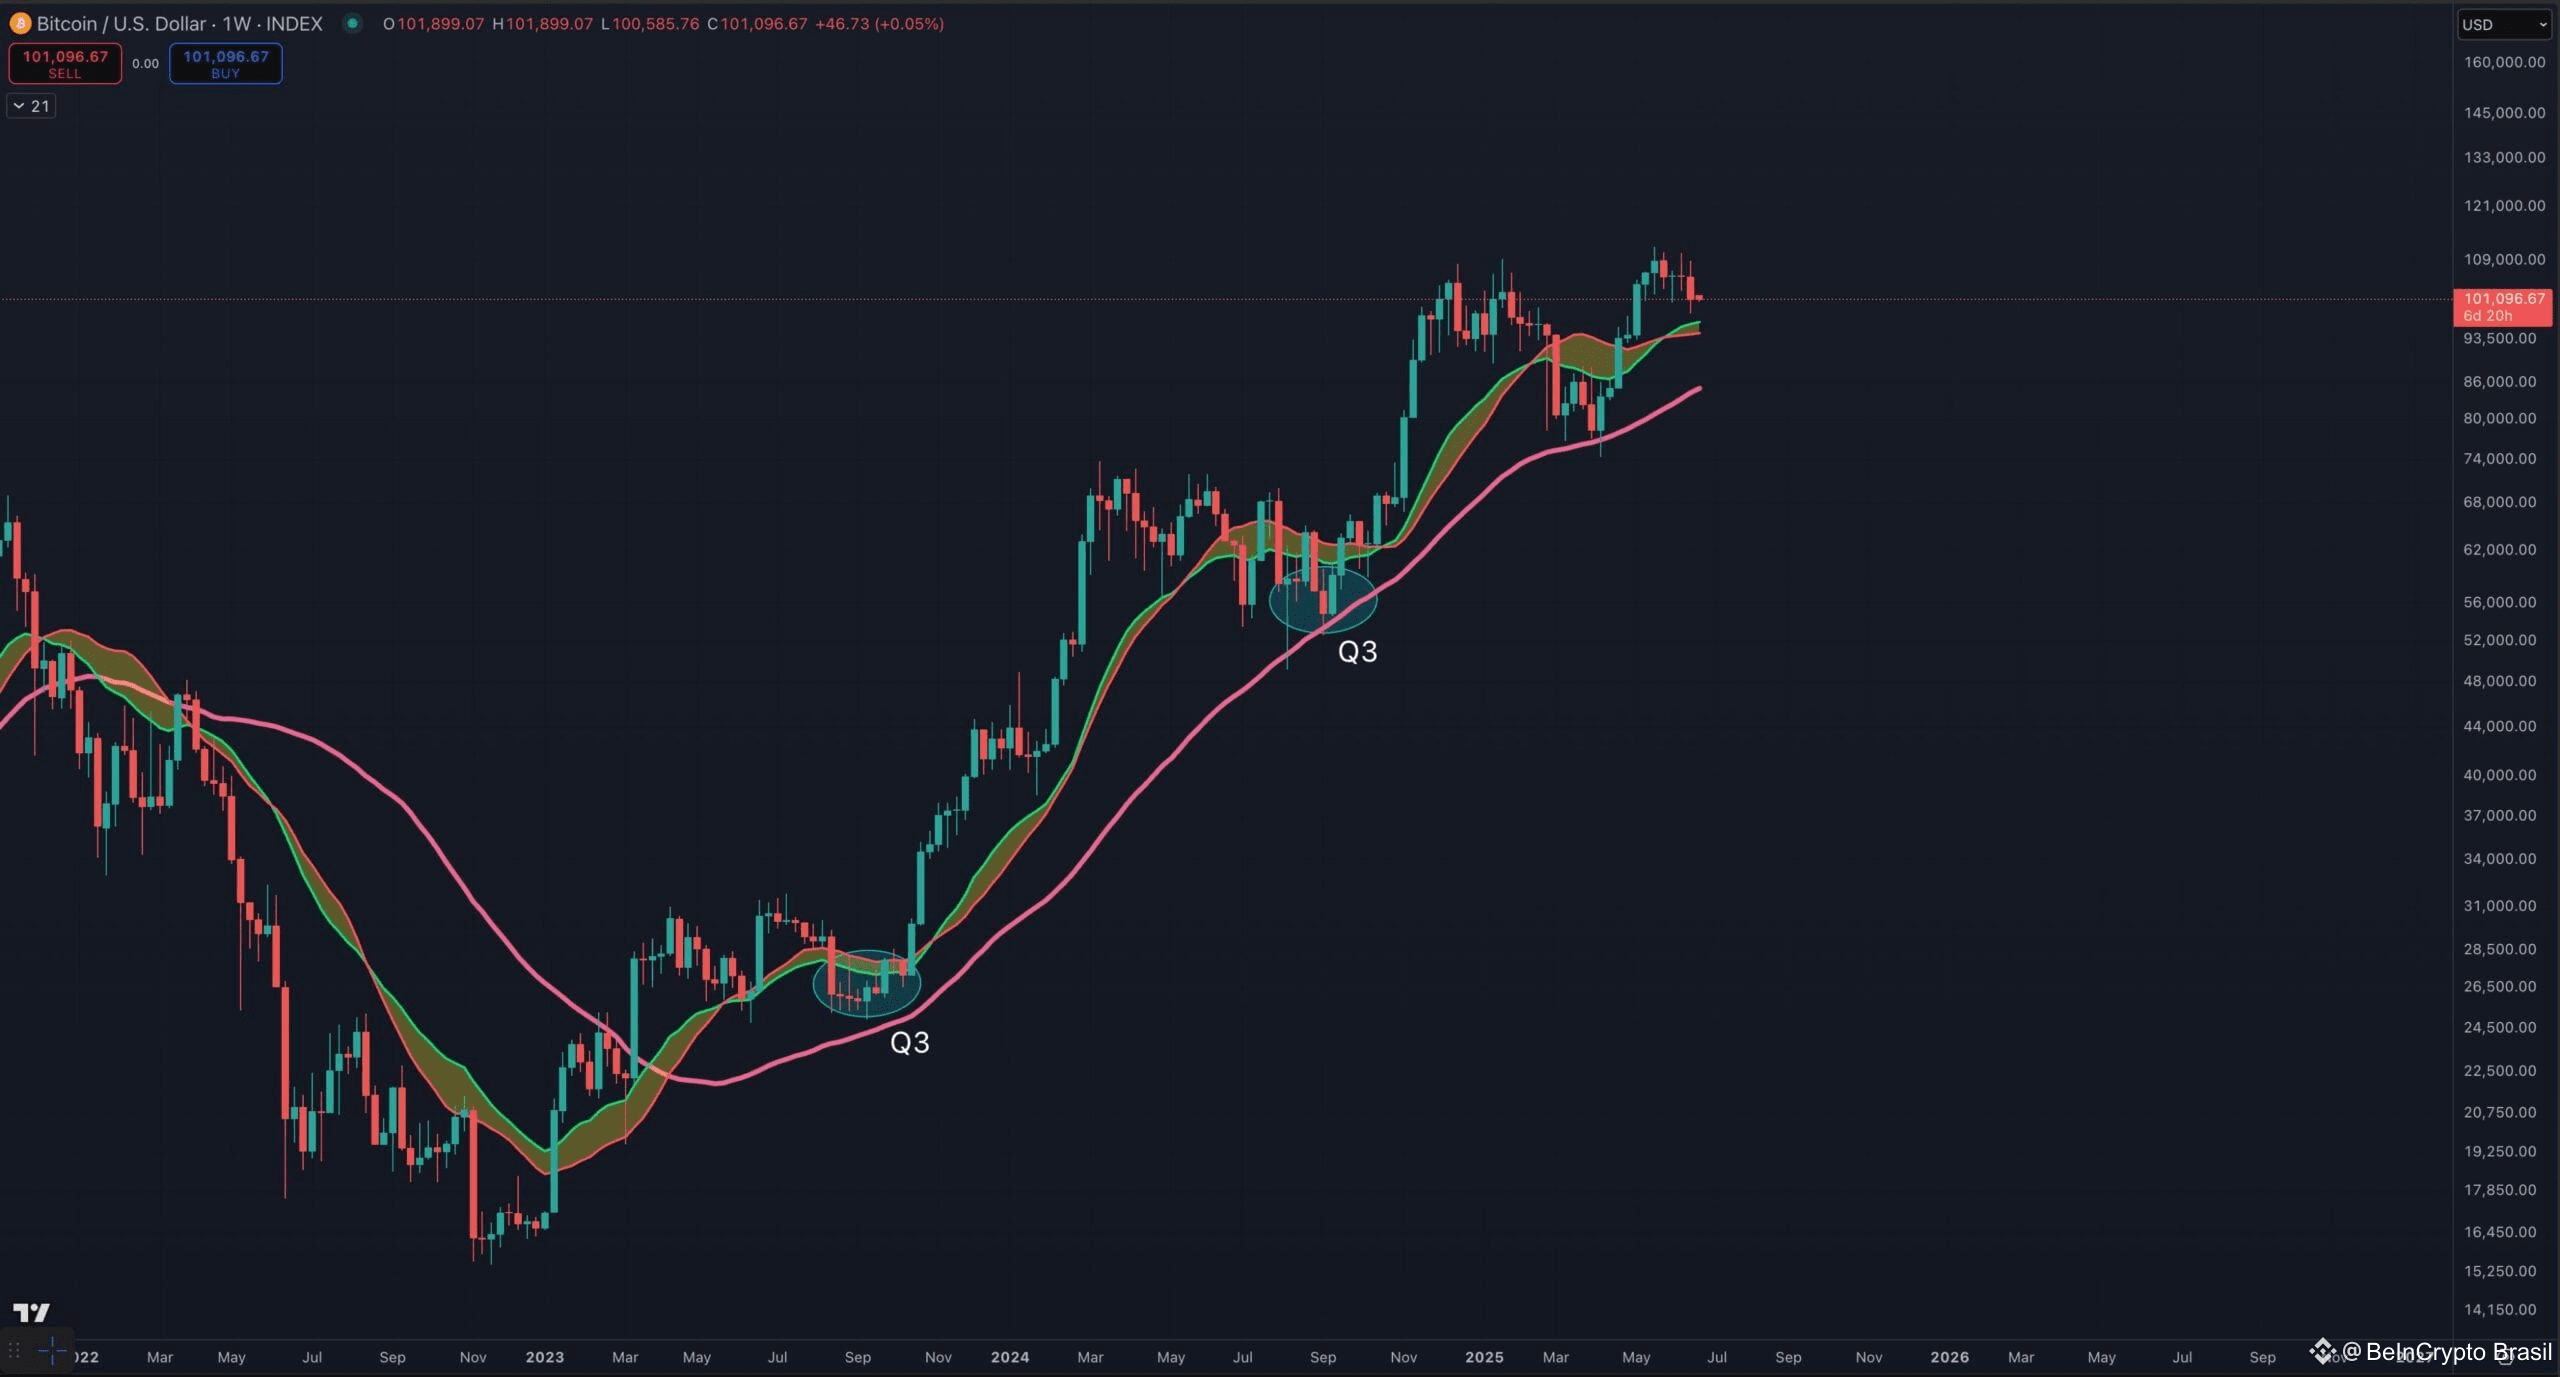Click the high value H101,899.07
Viewport: 2560px width, 1377px height.
[x=542, y=24]
